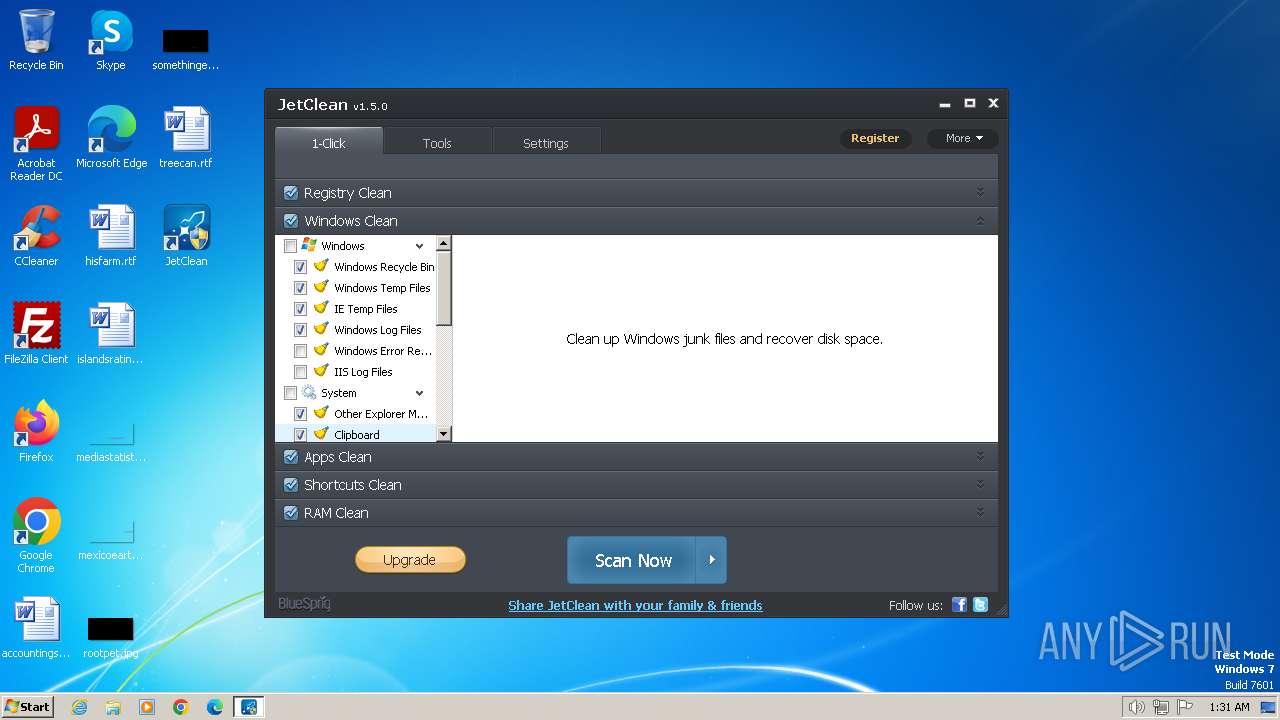Uncheck Other Explorer MRU checkbox
The height and width of the screenshot is (720, 1280).
click(300, 414)
